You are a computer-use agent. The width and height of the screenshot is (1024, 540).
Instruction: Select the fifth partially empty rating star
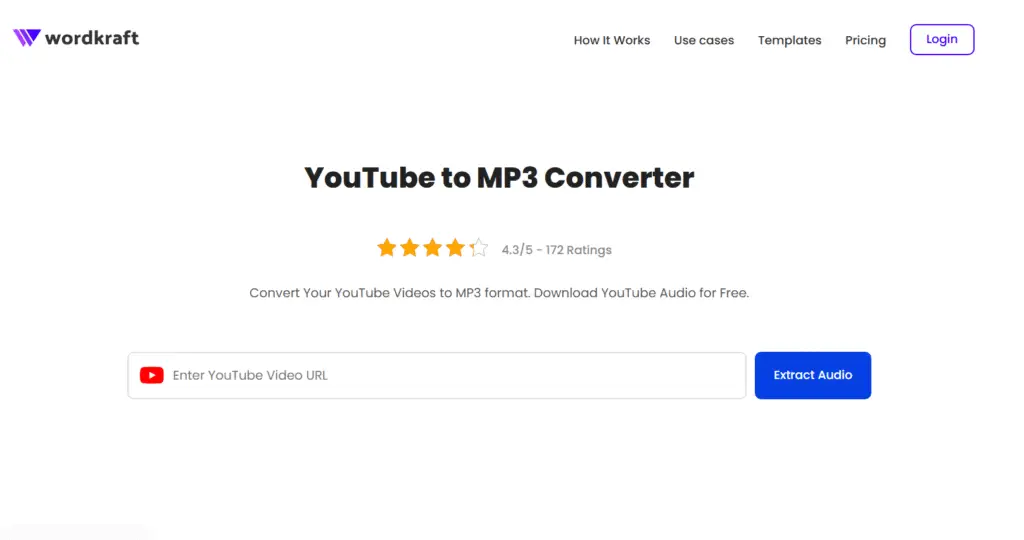[479, 248]
